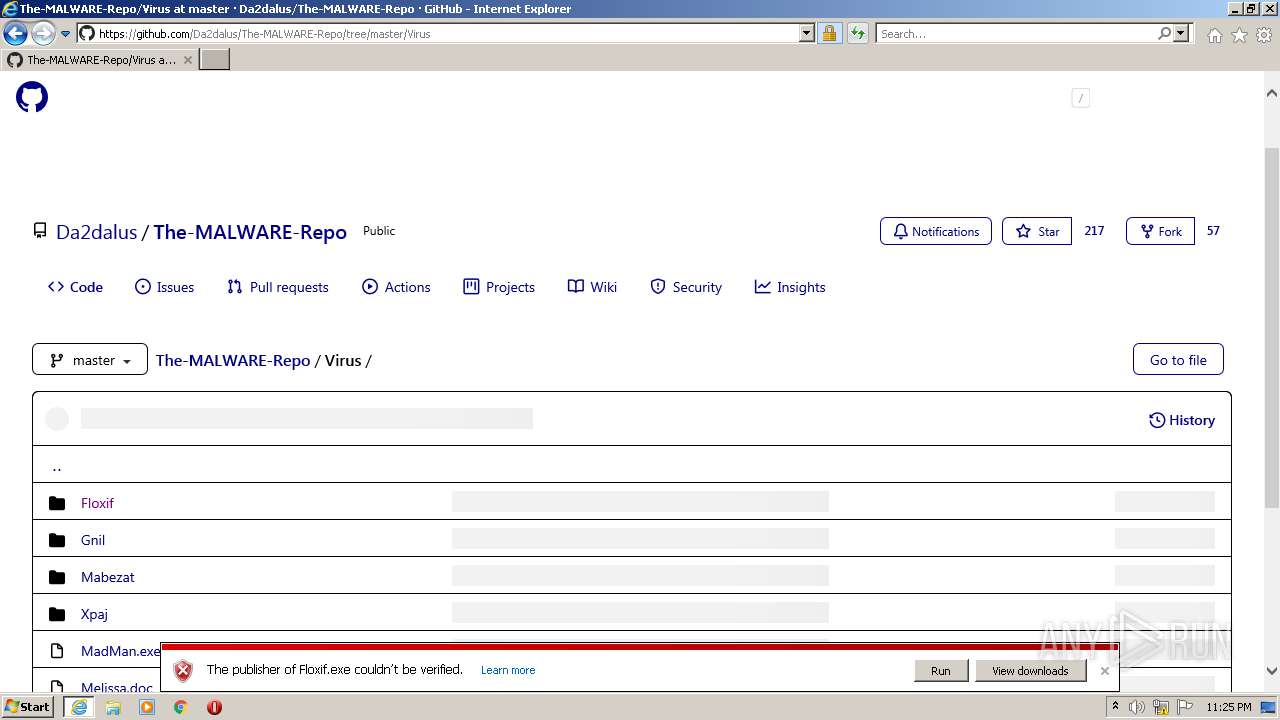
Task: Expand the master branch dropdown
Action: [90, 360]
